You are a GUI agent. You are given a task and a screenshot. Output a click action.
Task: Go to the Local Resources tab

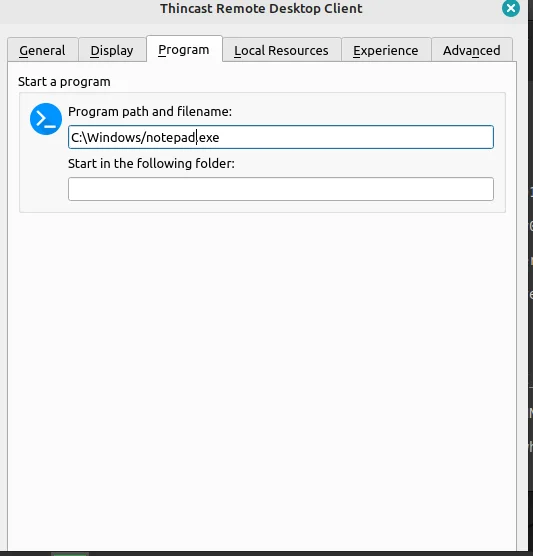click(282, 50)
